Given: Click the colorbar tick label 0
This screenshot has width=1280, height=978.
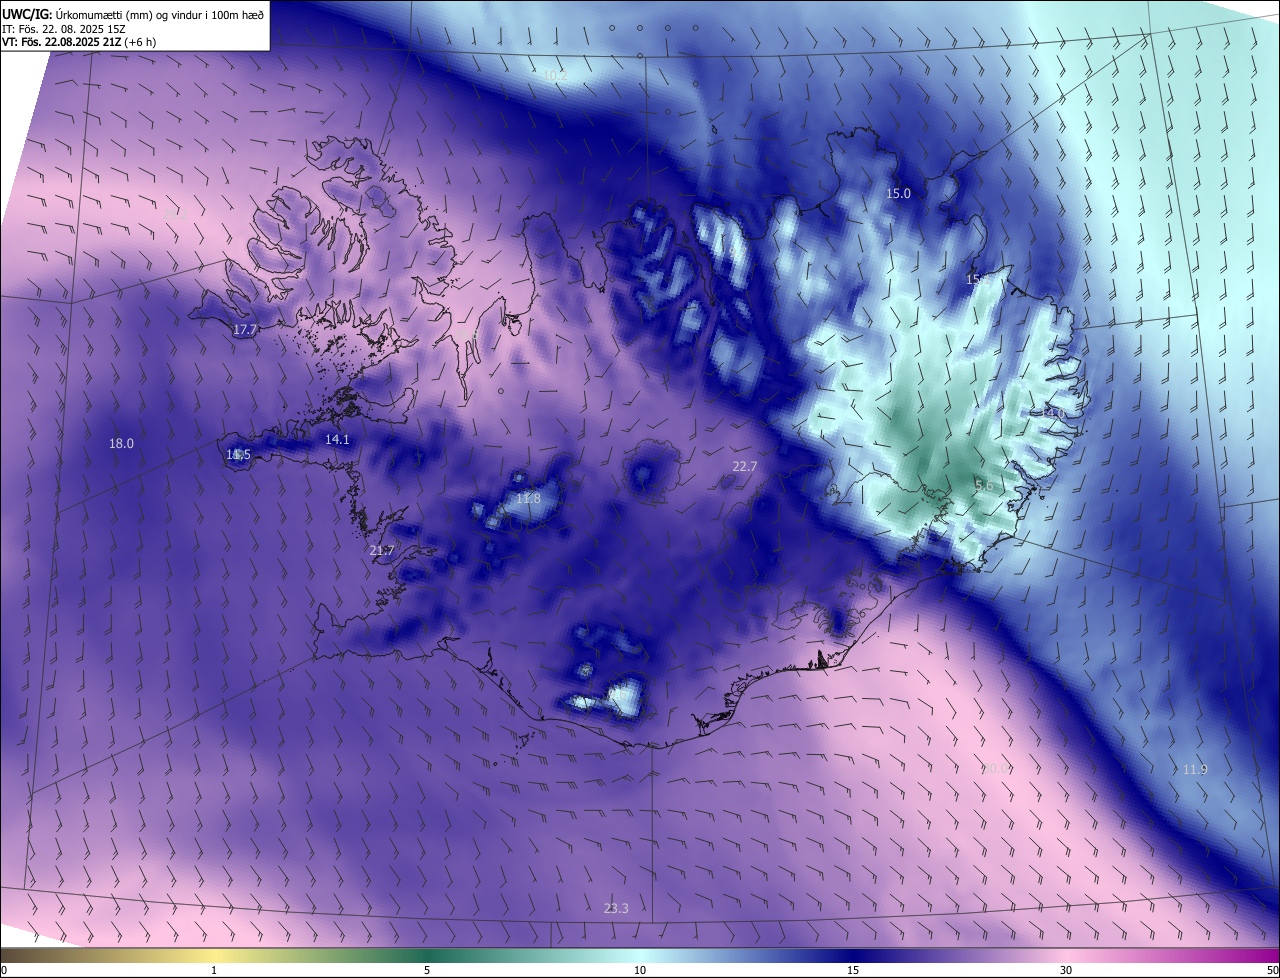Looking at the screenshot, I should [4, 970].
